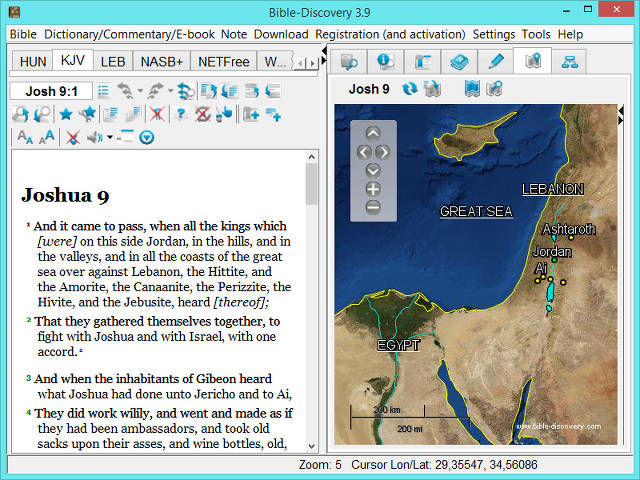640x480 pixels.
Task: Click the map search magnifier icon
Action: (x=494, y=89)
